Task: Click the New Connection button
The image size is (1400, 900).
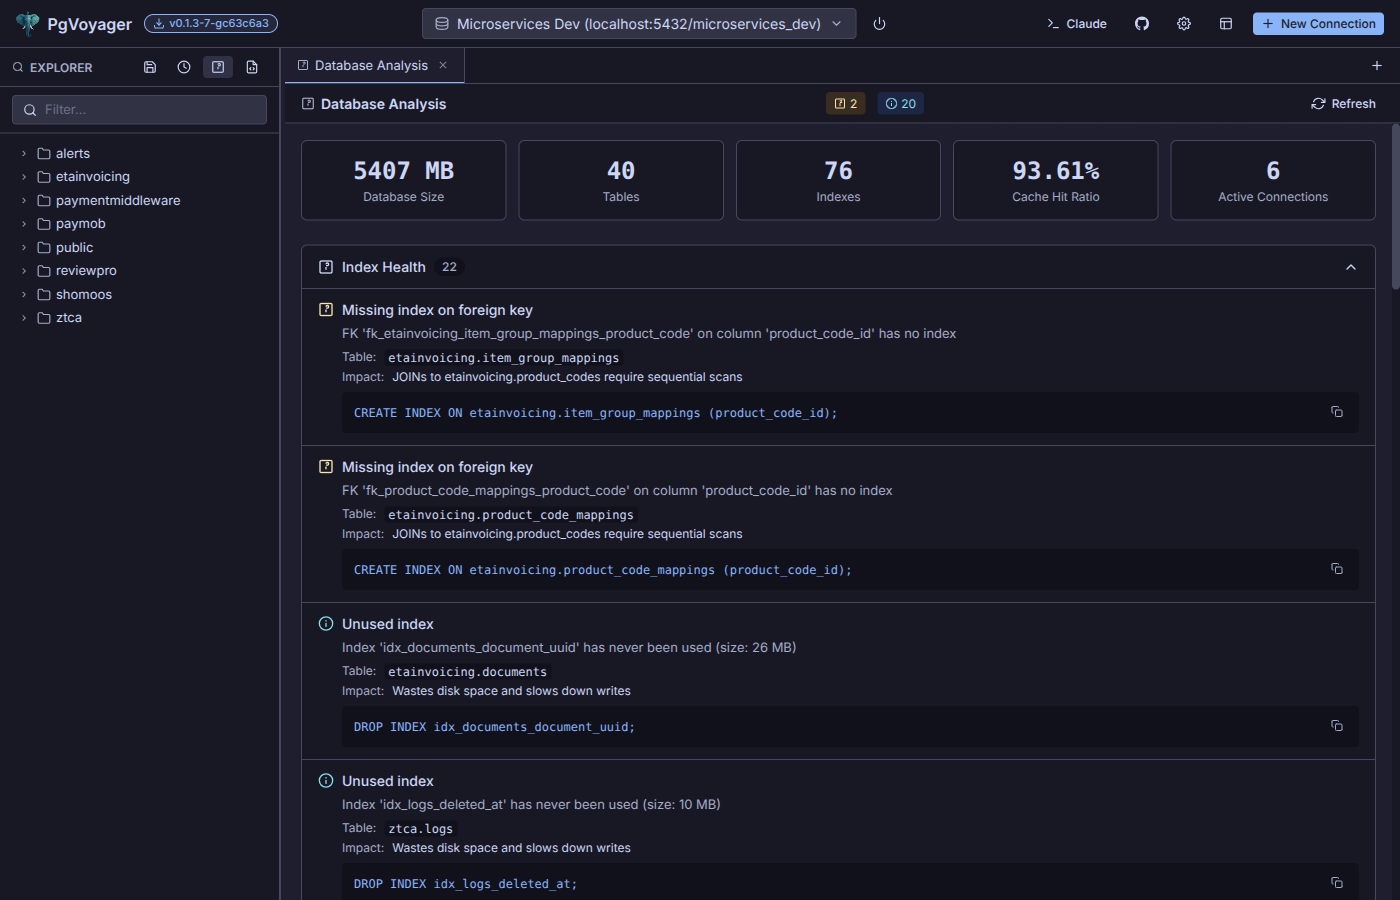Action: point(1318,24)
